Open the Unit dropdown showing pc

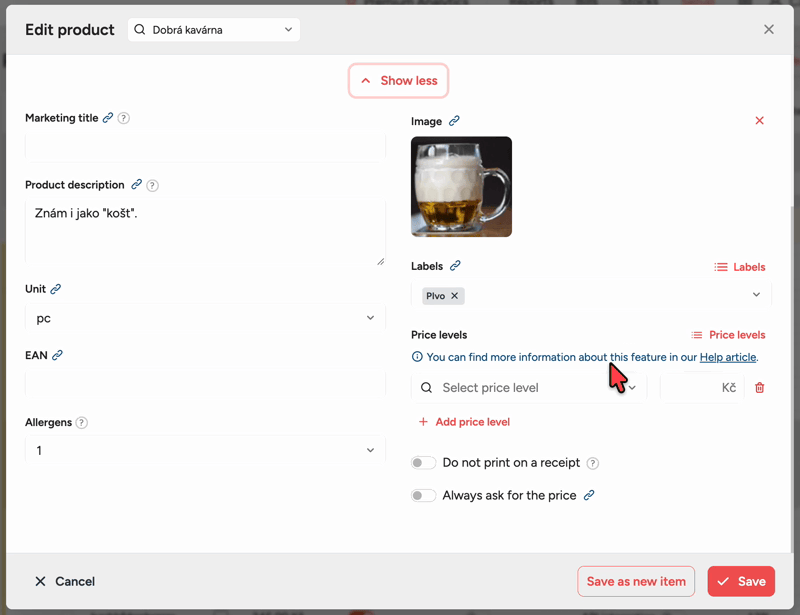coord(205,318)
